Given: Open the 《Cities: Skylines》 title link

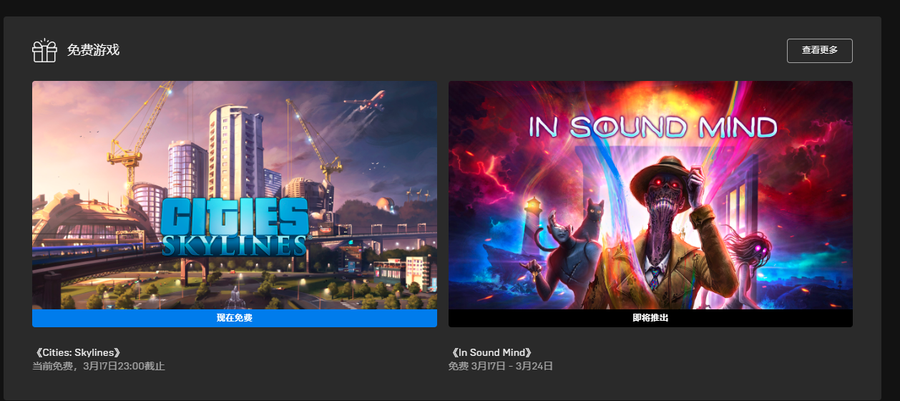Looking at the screenshot, I should (77, 353).
